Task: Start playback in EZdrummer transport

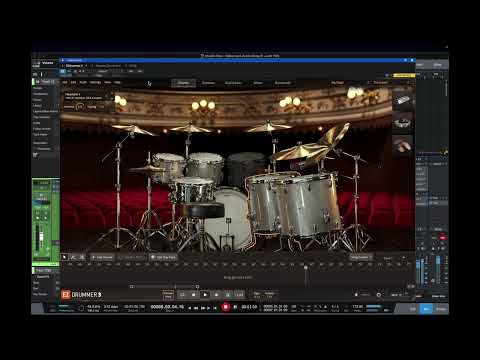Action: 205,295
